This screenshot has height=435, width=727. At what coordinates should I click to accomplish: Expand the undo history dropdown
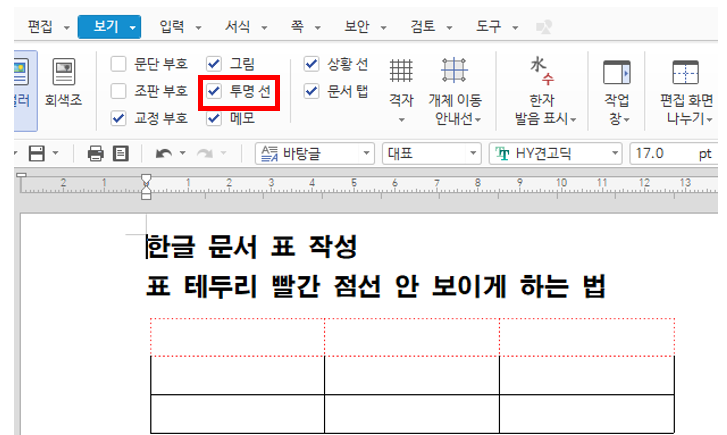coord(182,153)
